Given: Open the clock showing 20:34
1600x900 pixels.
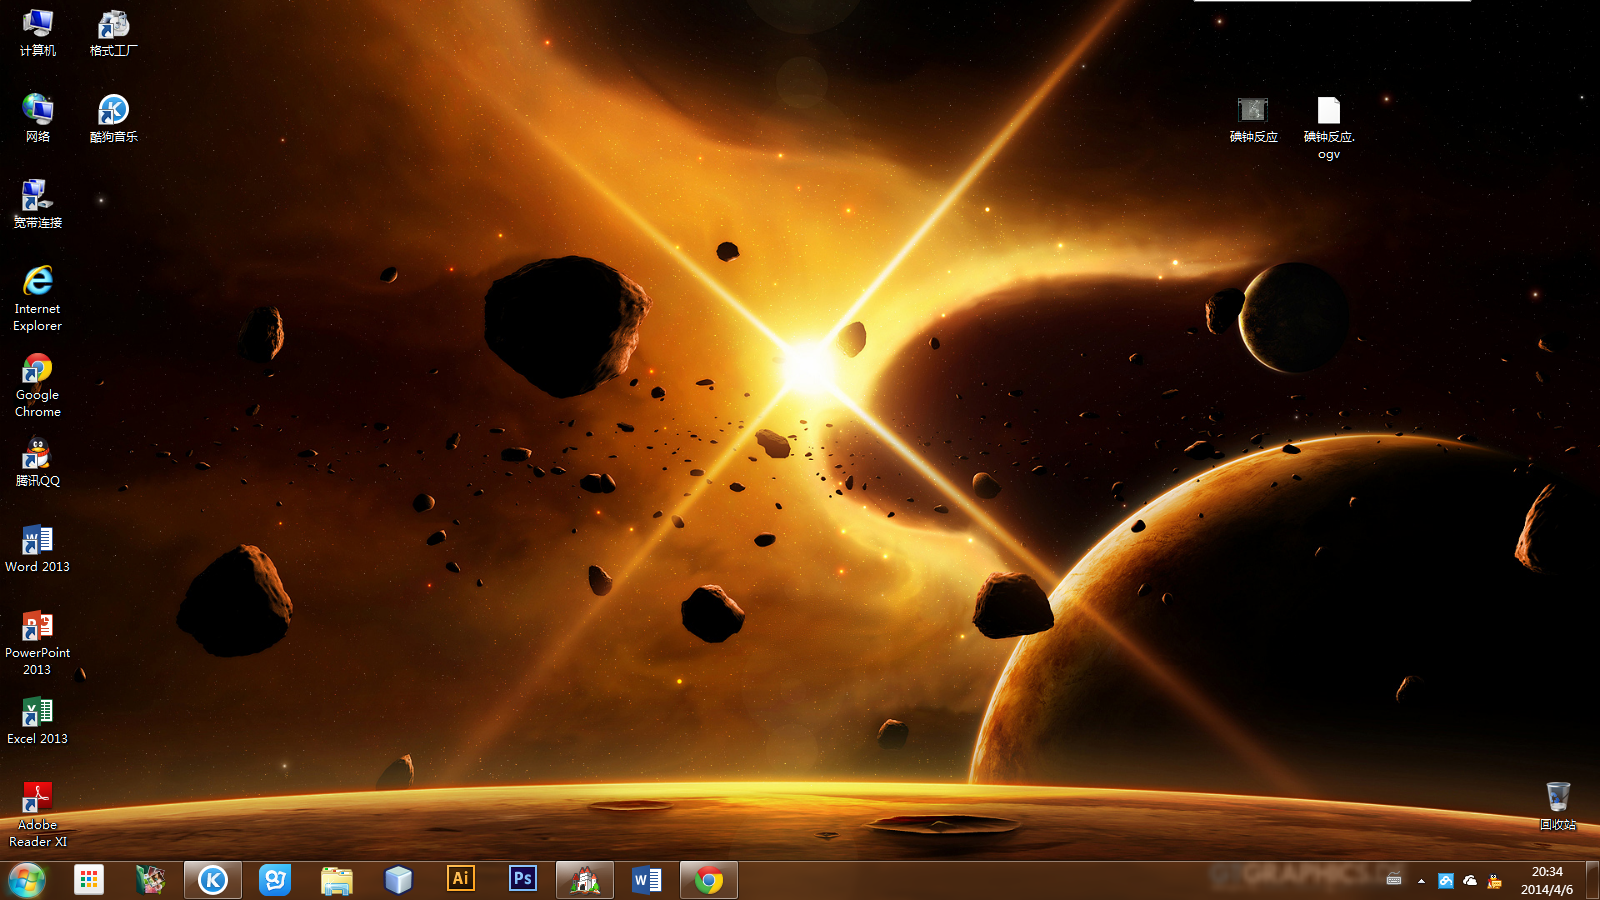Looking at the screenshot, I should click(1547, 880).
